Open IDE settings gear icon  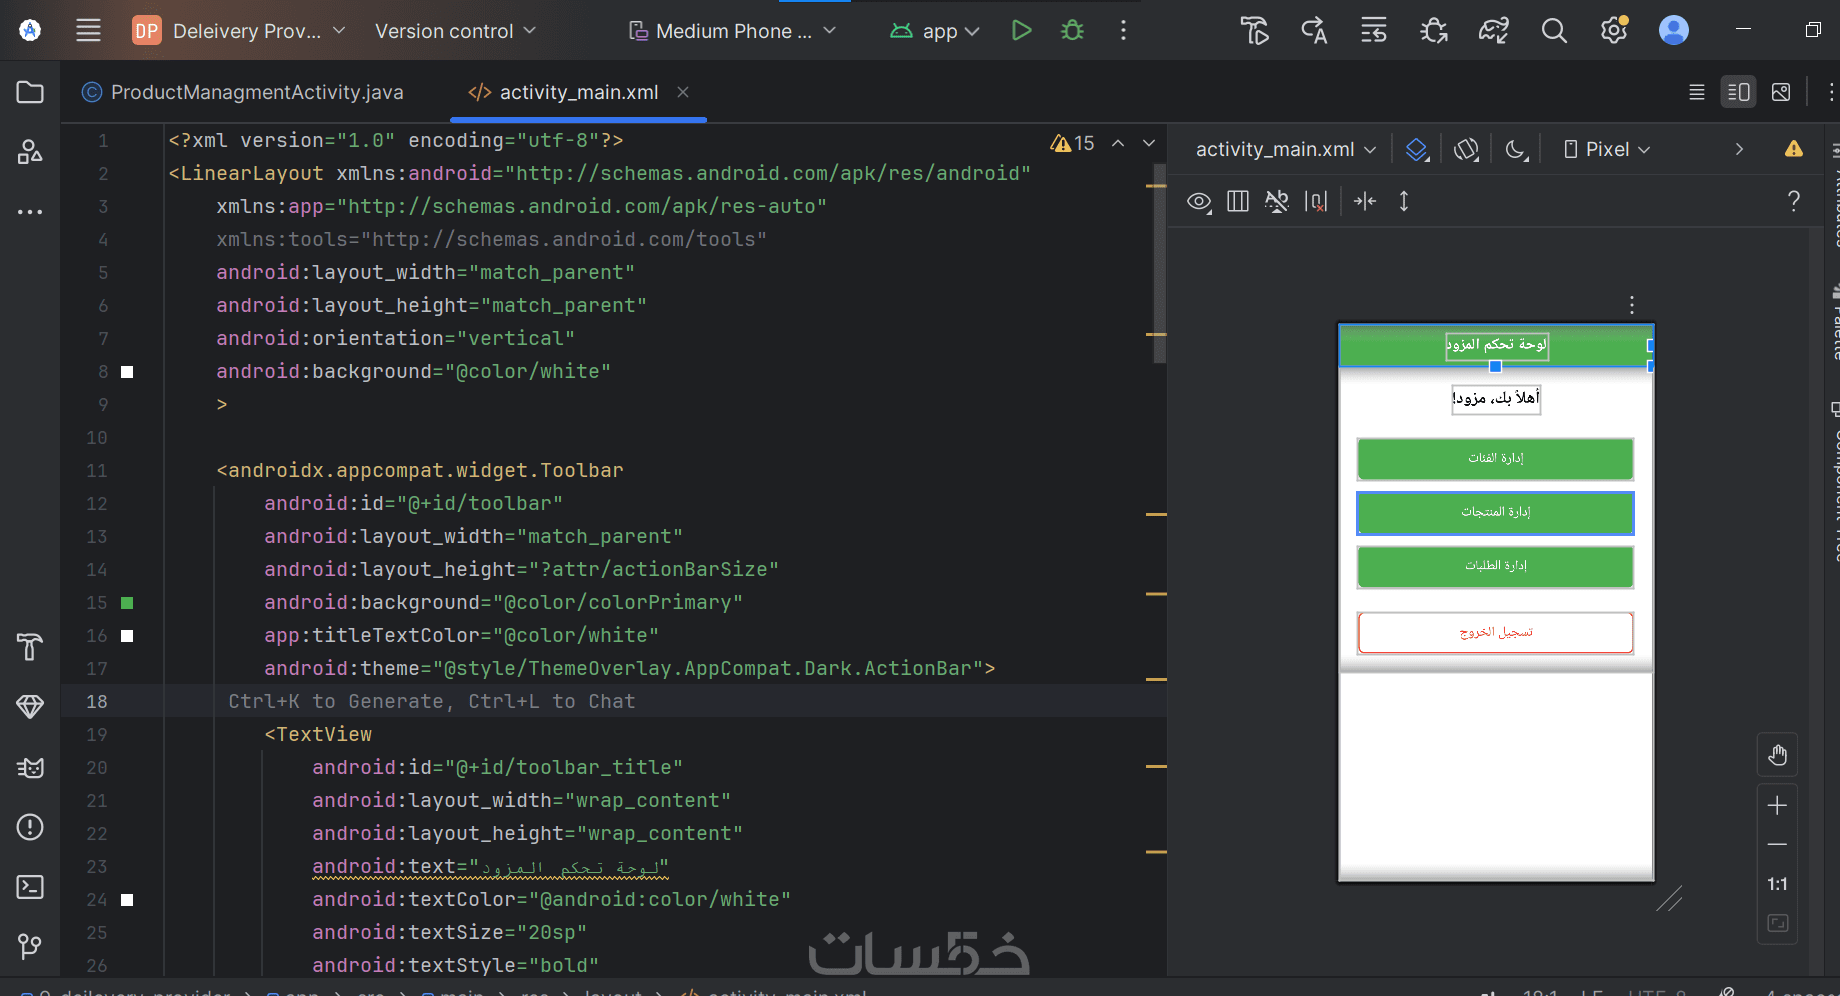1613,31
